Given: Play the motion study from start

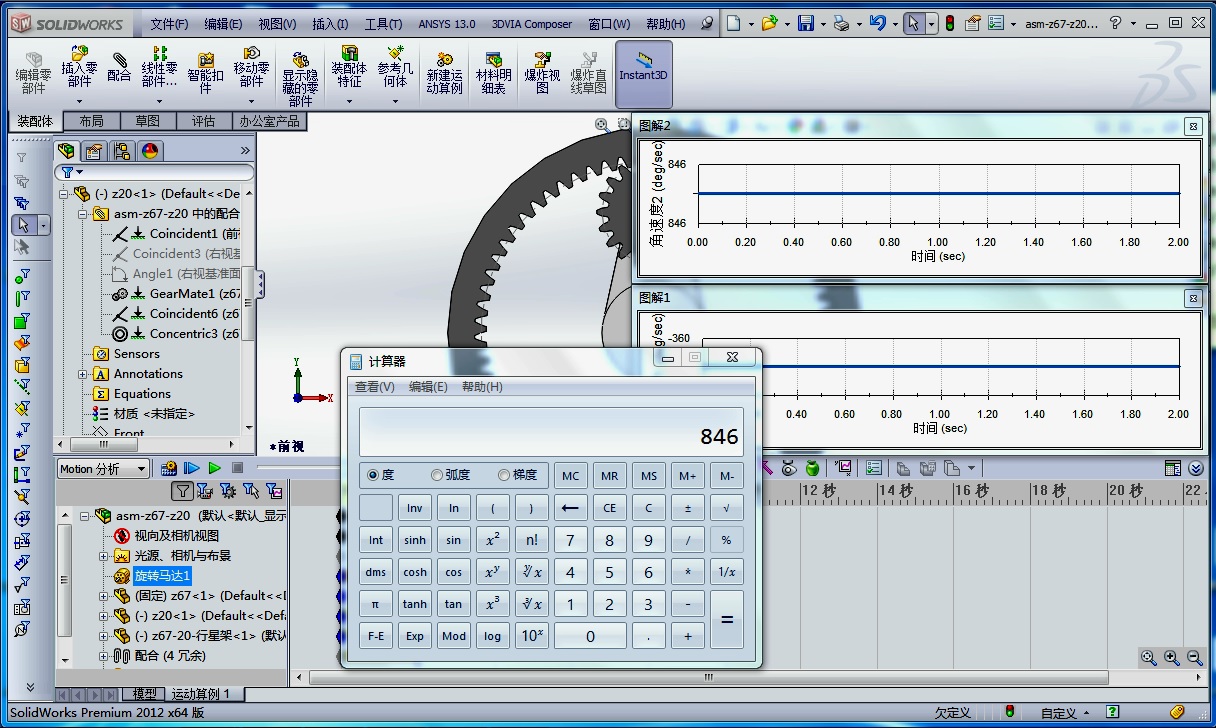Looking at the screenshot, I should click(x=192, y=468).
